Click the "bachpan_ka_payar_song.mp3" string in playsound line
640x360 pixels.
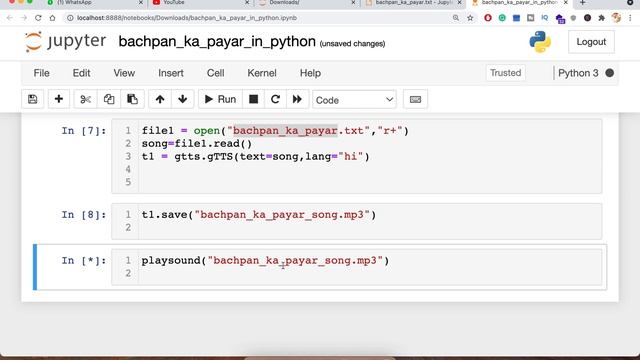point(295,260)
